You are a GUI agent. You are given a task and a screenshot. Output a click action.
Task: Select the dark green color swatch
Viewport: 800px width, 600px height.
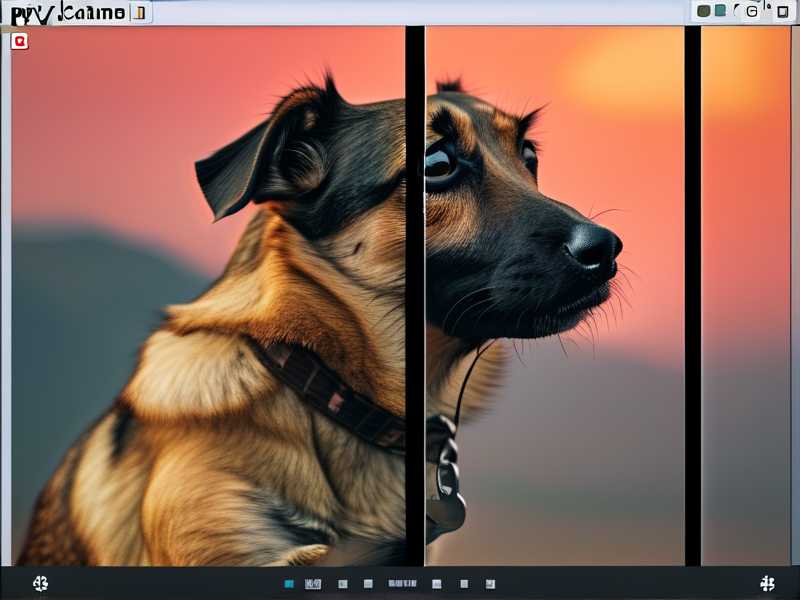pos(704,11)
